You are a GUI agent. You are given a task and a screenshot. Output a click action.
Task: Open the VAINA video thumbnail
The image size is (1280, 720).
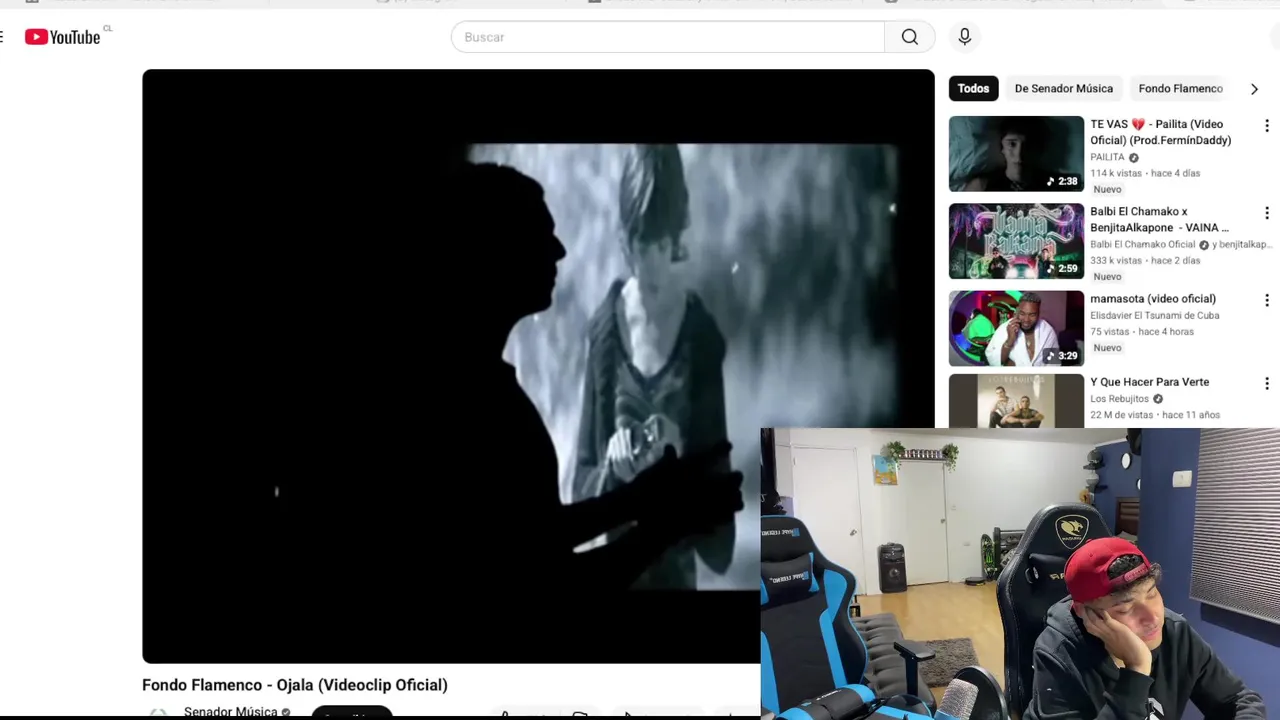coord(1016,241)
